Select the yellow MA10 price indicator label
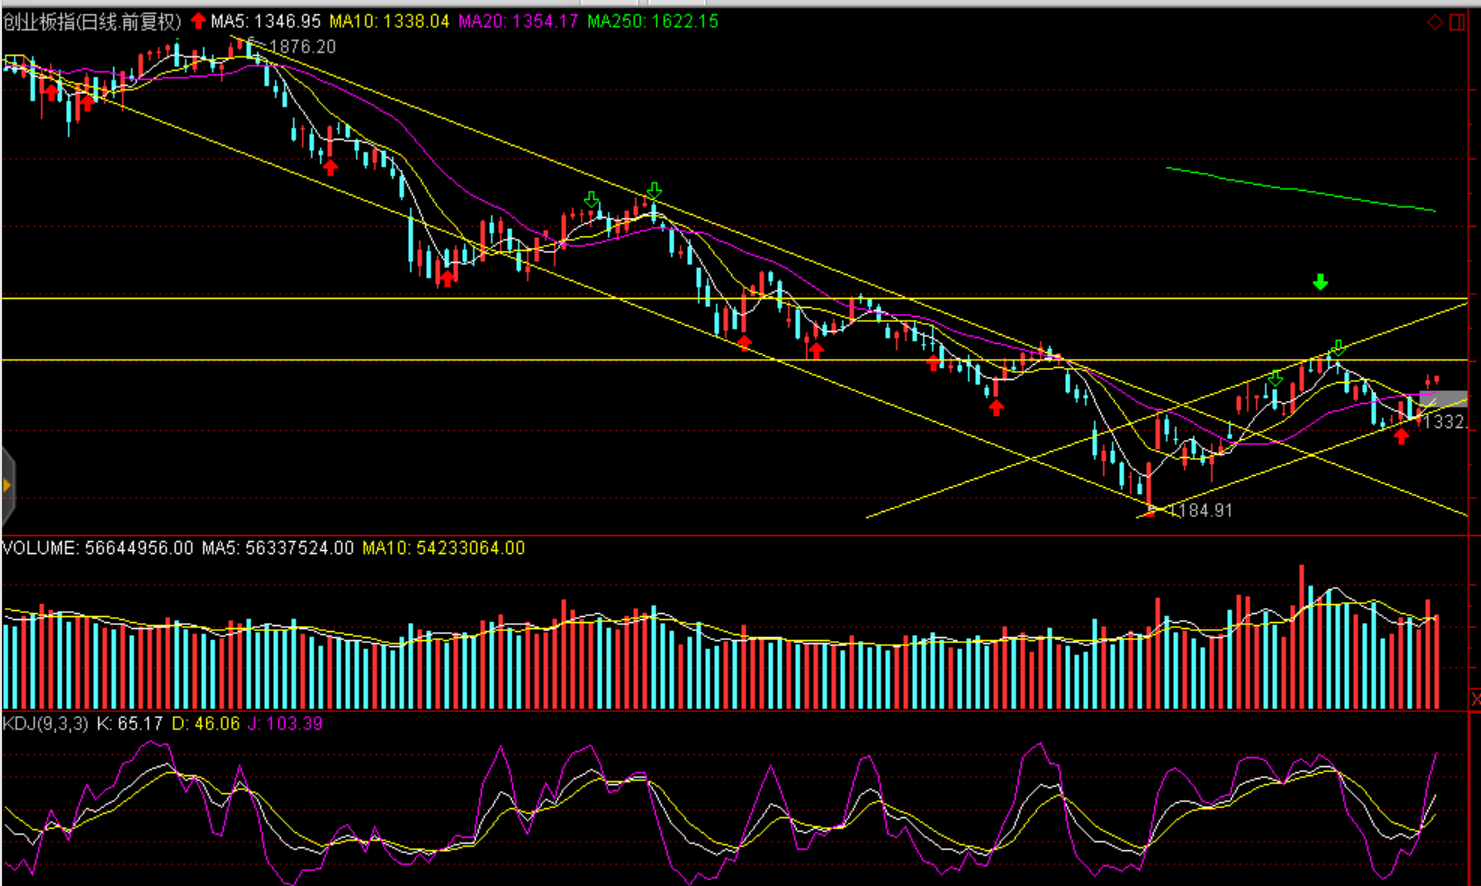The height and width of the screenshot is (886, 1481). [x=389, y=21]
